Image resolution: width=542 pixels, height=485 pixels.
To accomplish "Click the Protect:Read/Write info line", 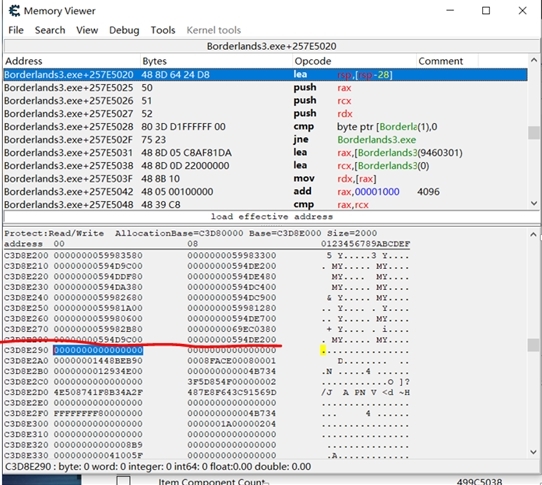I will [x=191, y=233].
